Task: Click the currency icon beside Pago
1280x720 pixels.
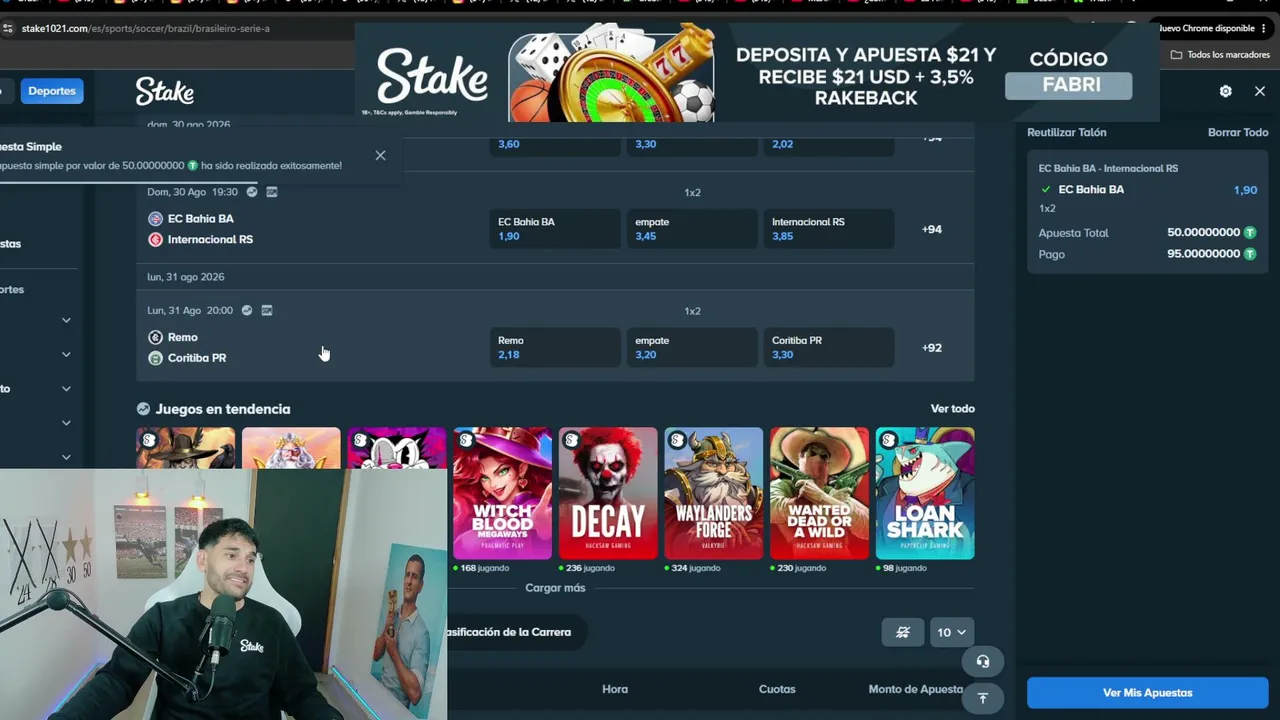Action: point(1249,254)
